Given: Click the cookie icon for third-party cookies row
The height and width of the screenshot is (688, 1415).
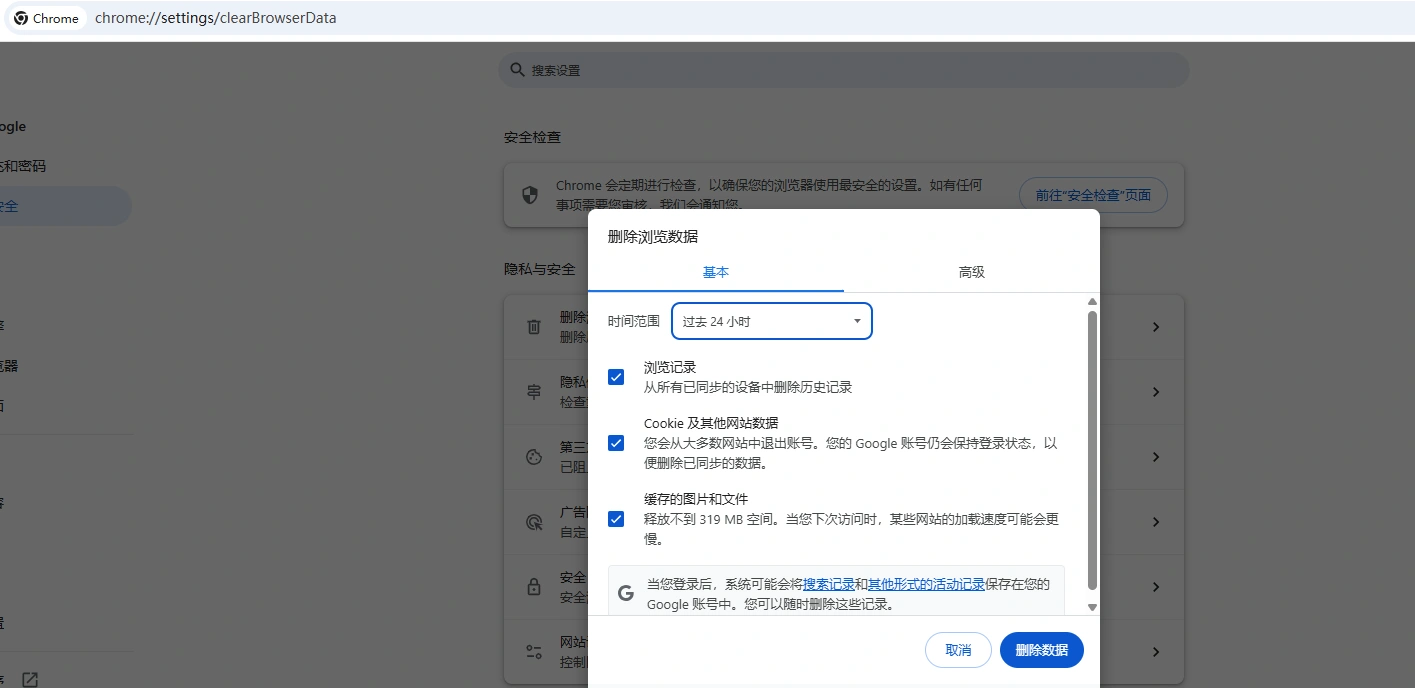Looking at the screenshot, I should pyautogui.click(x=534, y=457).
